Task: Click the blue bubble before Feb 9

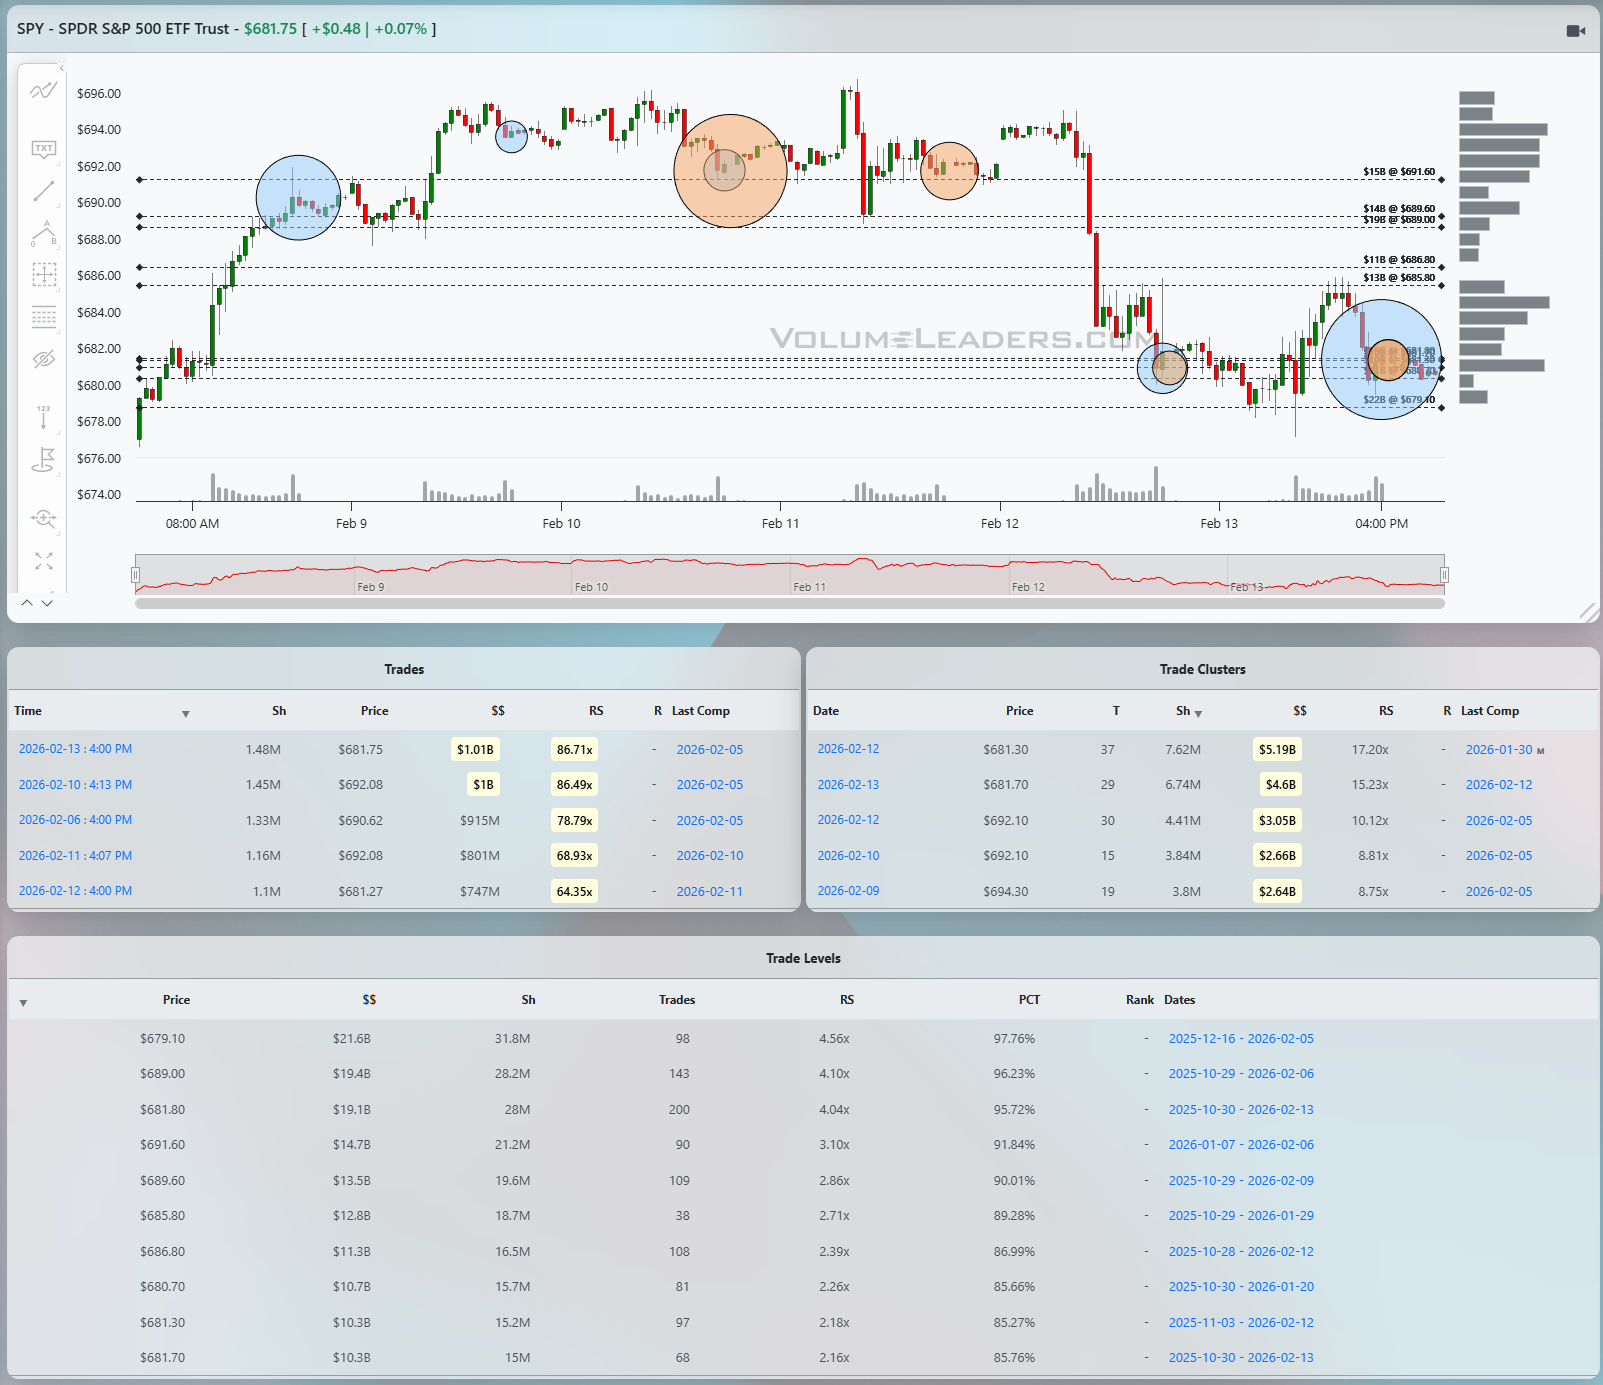Action: pyautogui.click(x=298, y=198)
